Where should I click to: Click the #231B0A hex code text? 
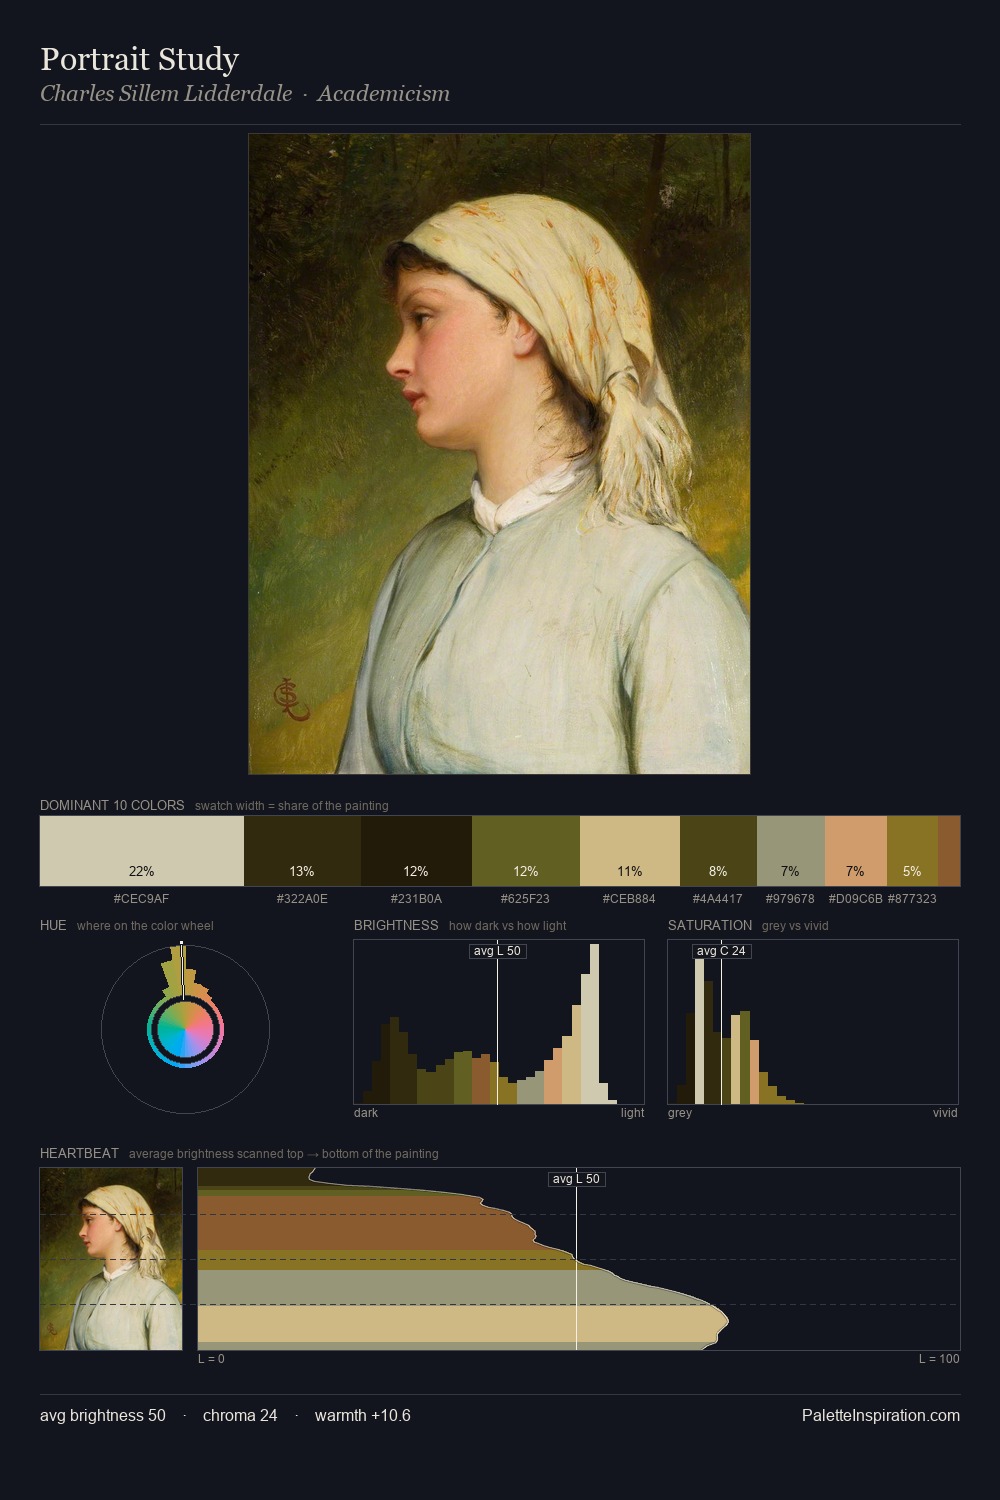coord(416,899)
